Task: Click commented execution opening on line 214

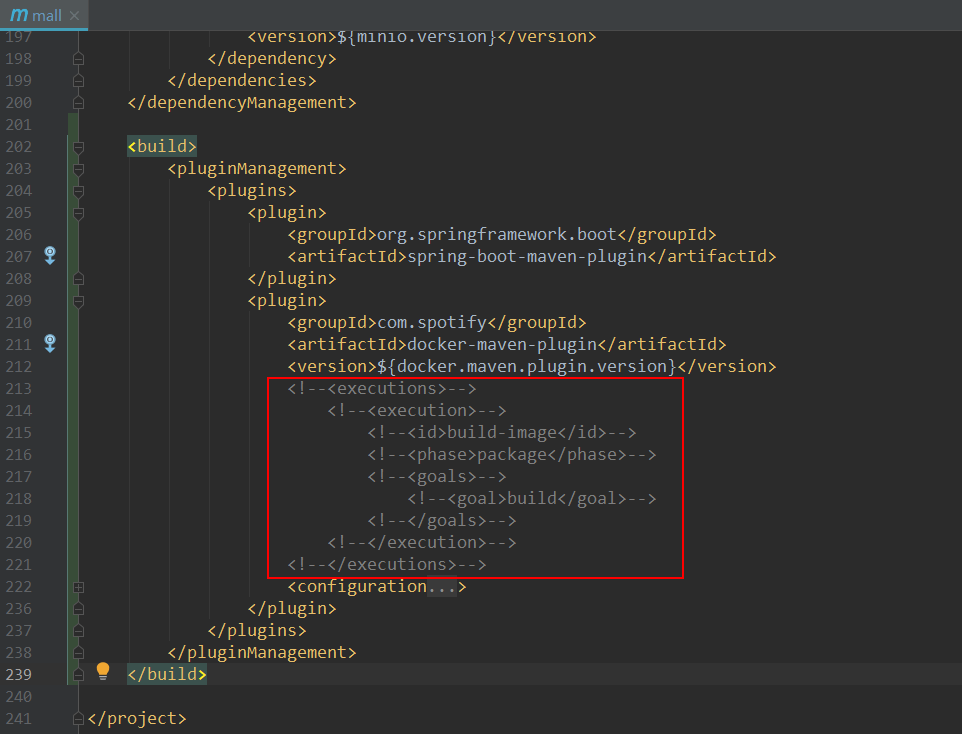Action: (x=417, y=411)
